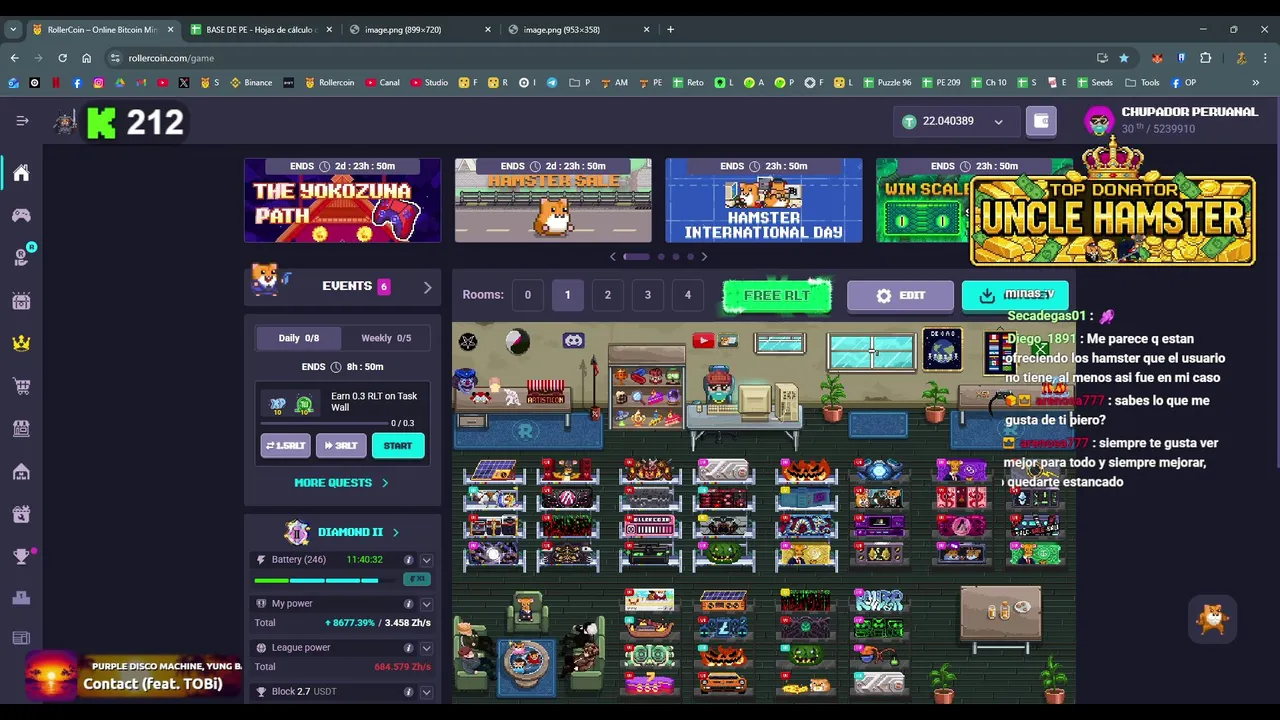Switch quests to Weekly 0/5
The height and width of the screenshot is (720, 1280).
[x=386, y=338]
